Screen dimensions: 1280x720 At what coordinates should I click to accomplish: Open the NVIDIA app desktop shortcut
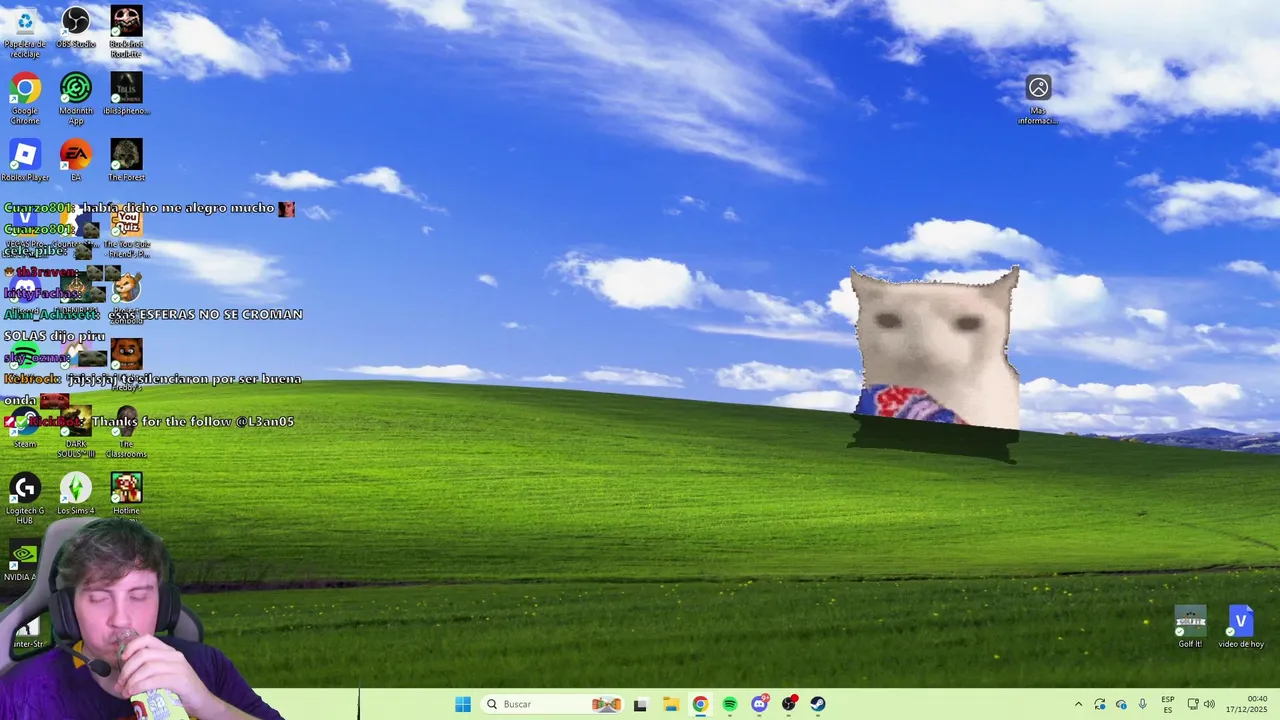22,562
